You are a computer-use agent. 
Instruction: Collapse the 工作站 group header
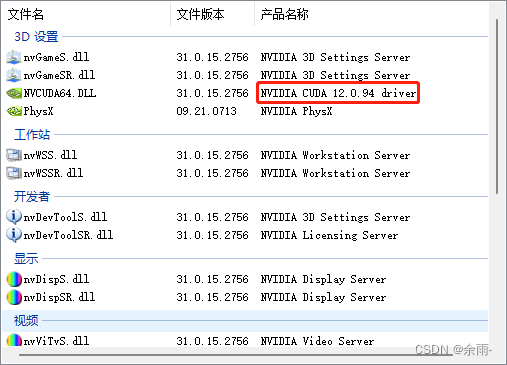click(x=32, y=135)
